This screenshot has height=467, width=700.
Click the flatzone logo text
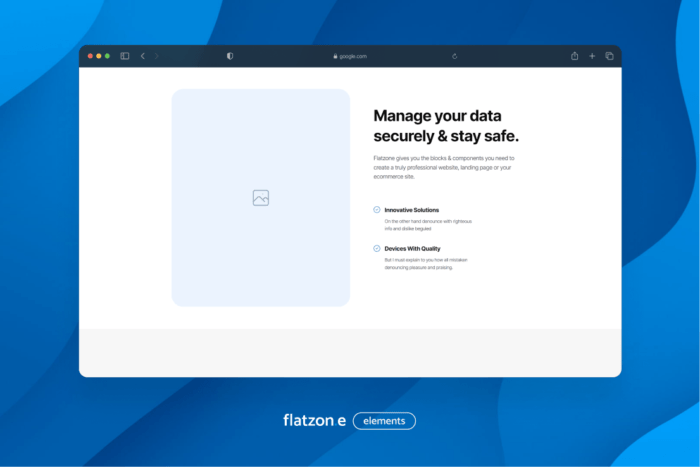(314, 421)
